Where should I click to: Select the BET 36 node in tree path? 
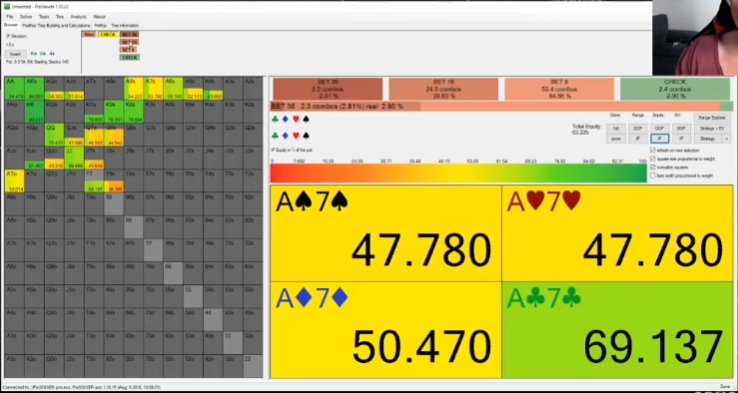click(129, 34)
